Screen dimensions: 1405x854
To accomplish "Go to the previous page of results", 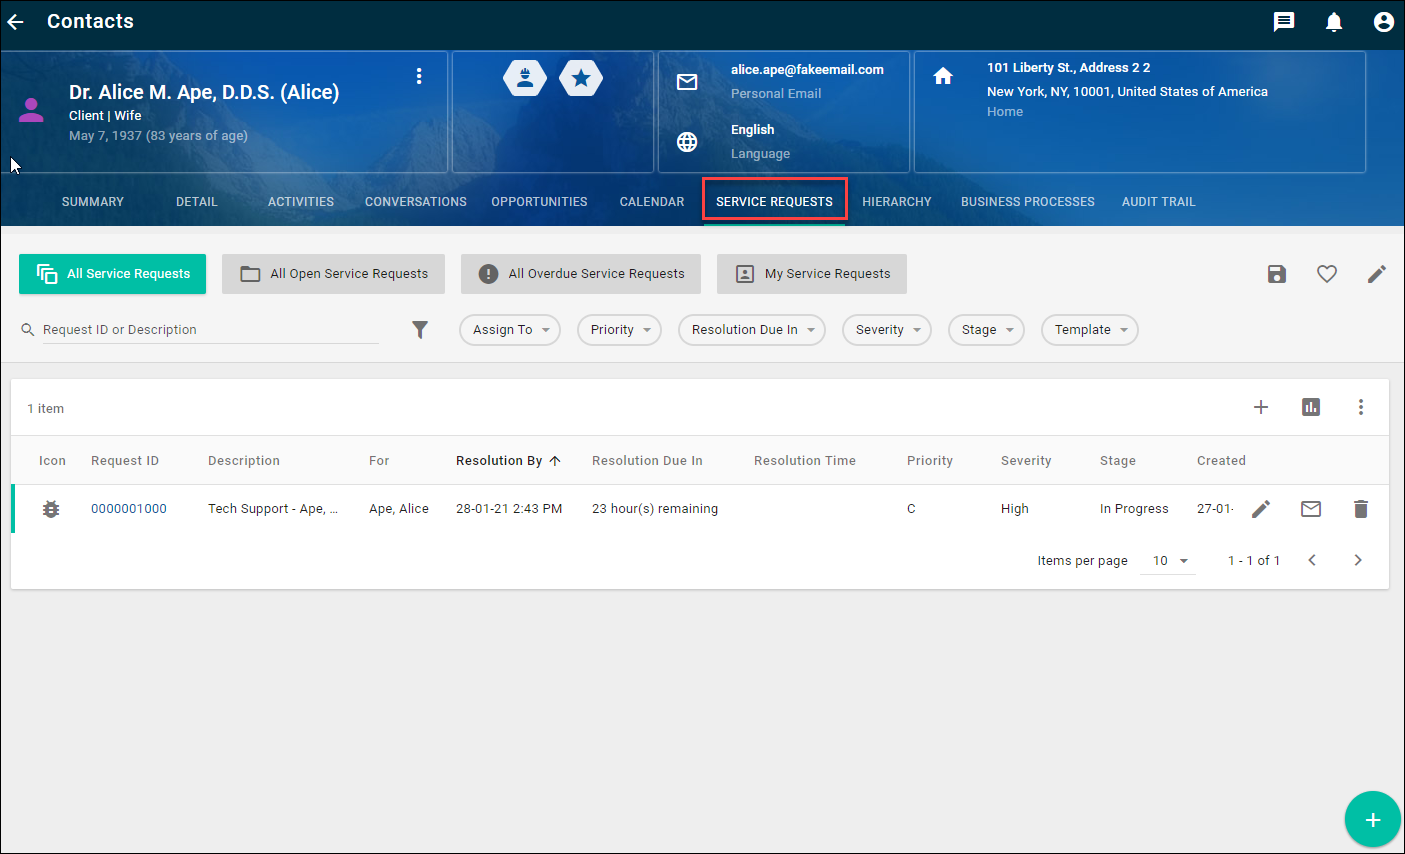I will coord(1312,560).
